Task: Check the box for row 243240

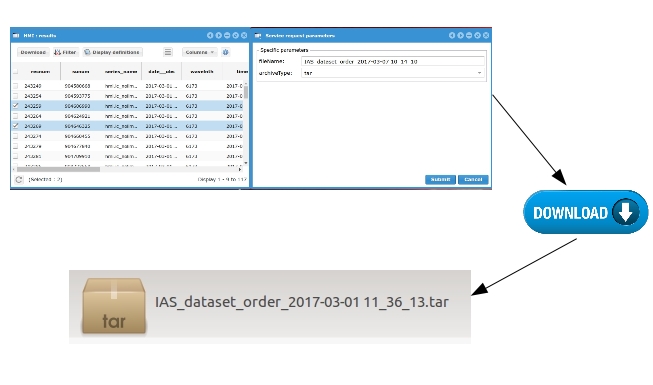Action: click(15, 86)
